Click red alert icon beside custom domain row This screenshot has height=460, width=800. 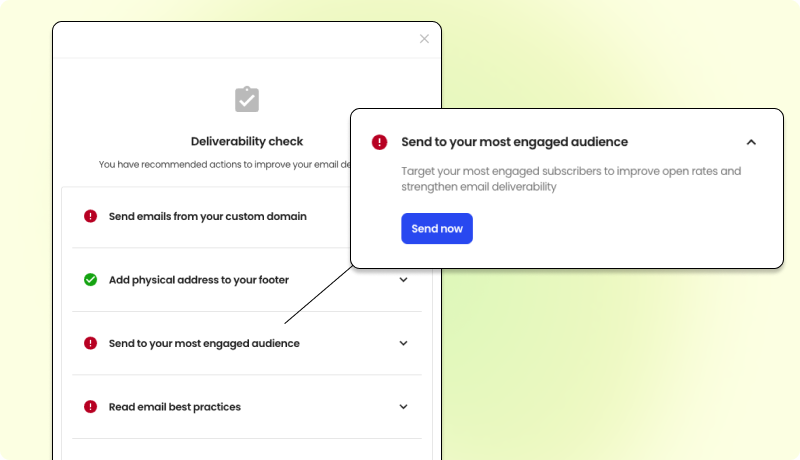pyautogui.click(x=90, y=216)
